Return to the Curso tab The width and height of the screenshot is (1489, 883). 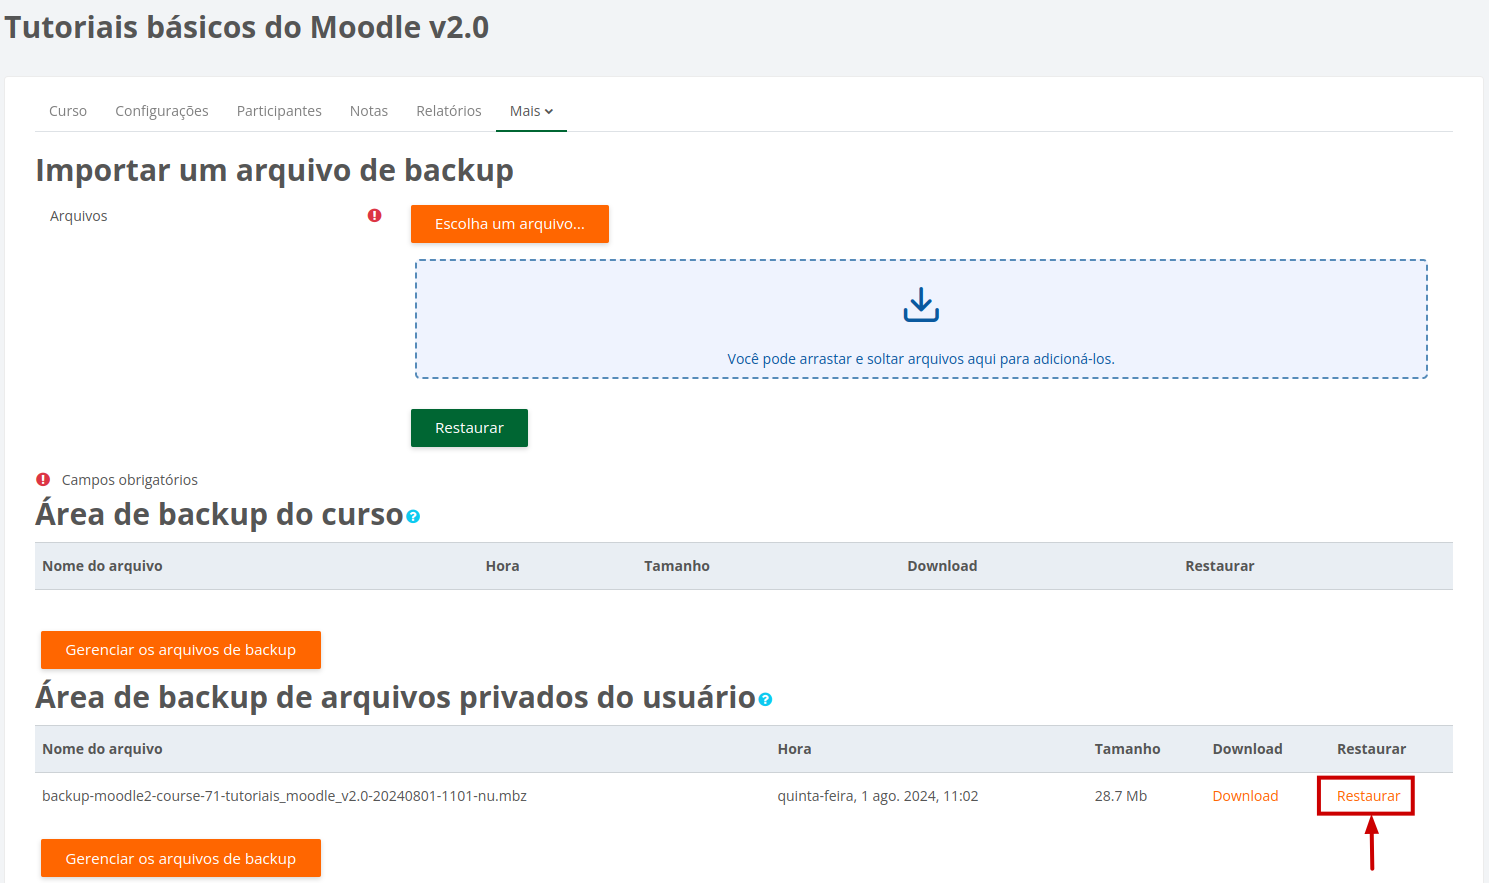point(67,110)
